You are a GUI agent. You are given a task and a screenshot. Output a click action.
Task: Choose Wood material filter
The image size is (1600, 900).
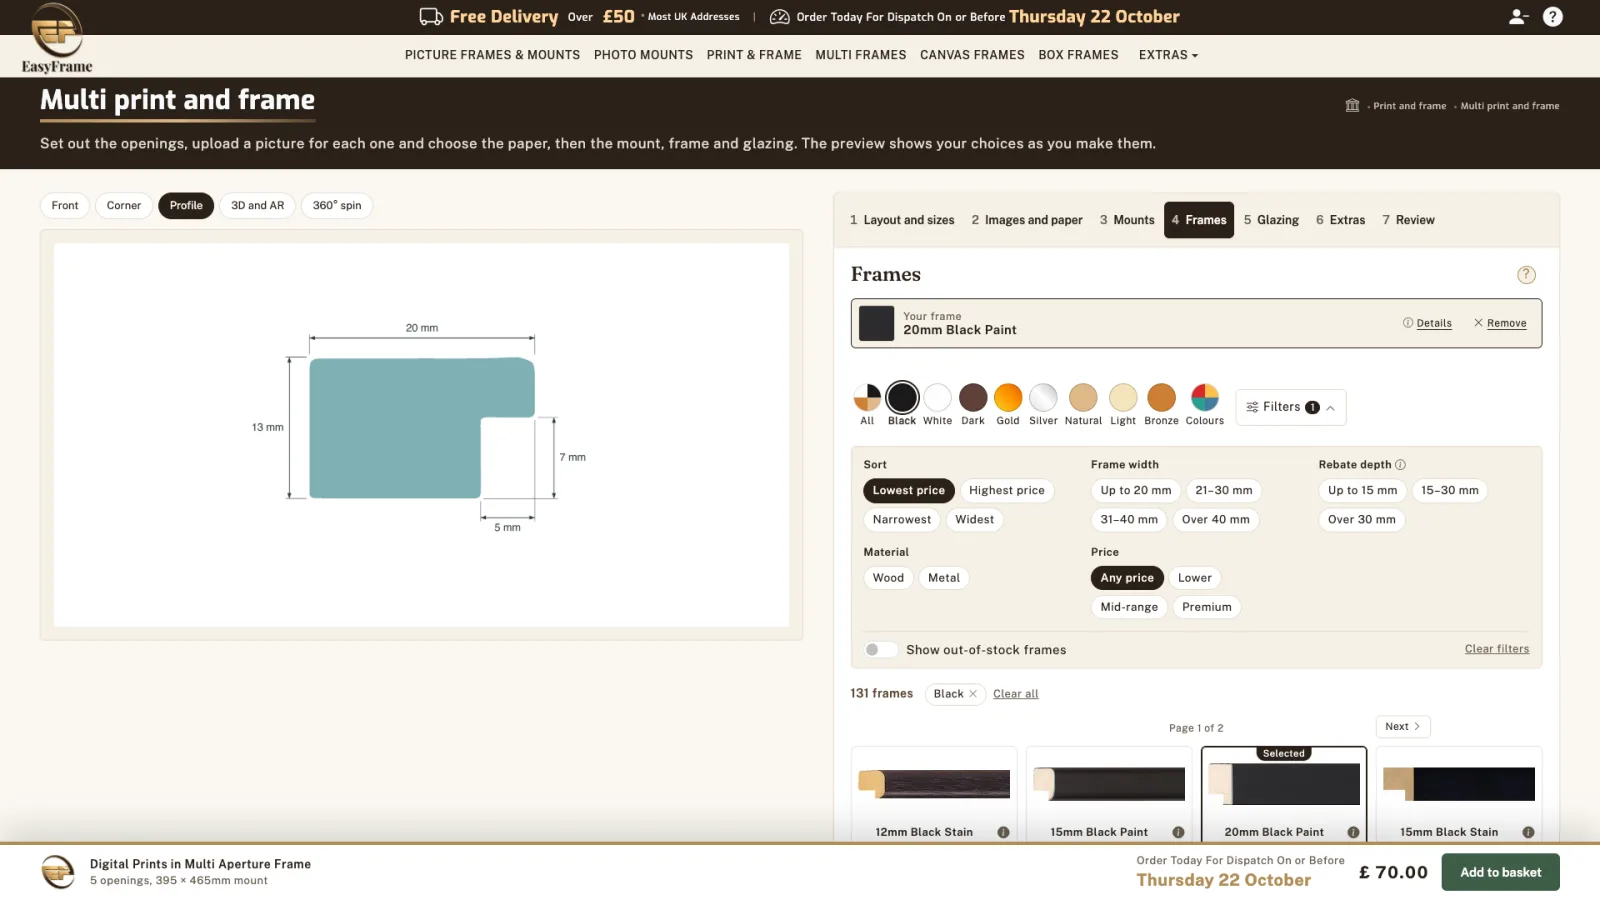[888, 578]
